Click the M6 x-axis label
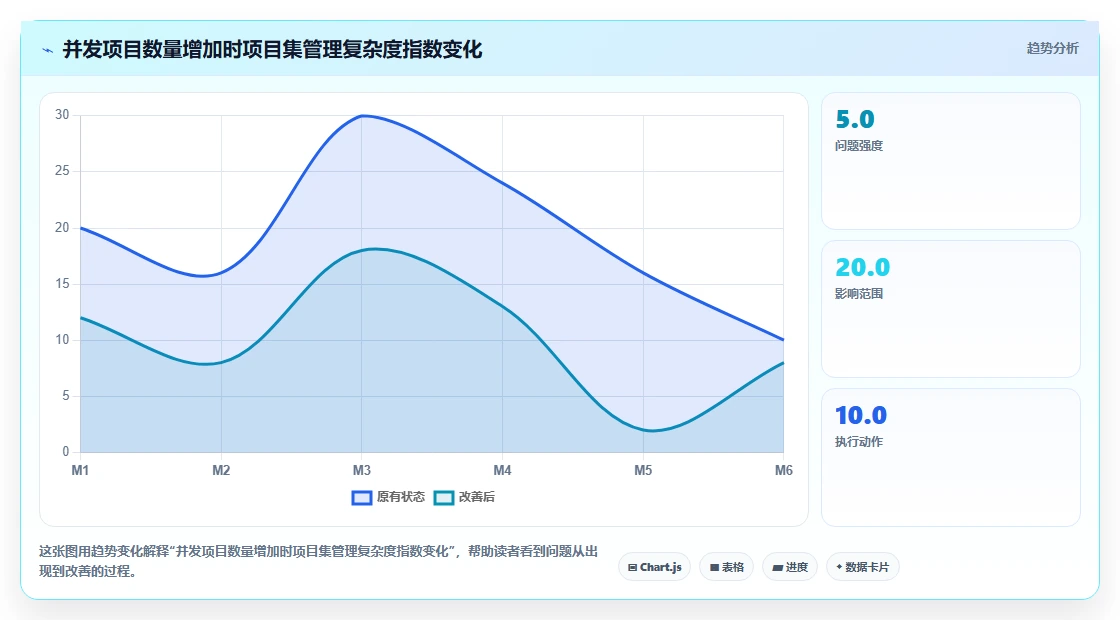Screen dimensions: 1120x620 point(784,471)
